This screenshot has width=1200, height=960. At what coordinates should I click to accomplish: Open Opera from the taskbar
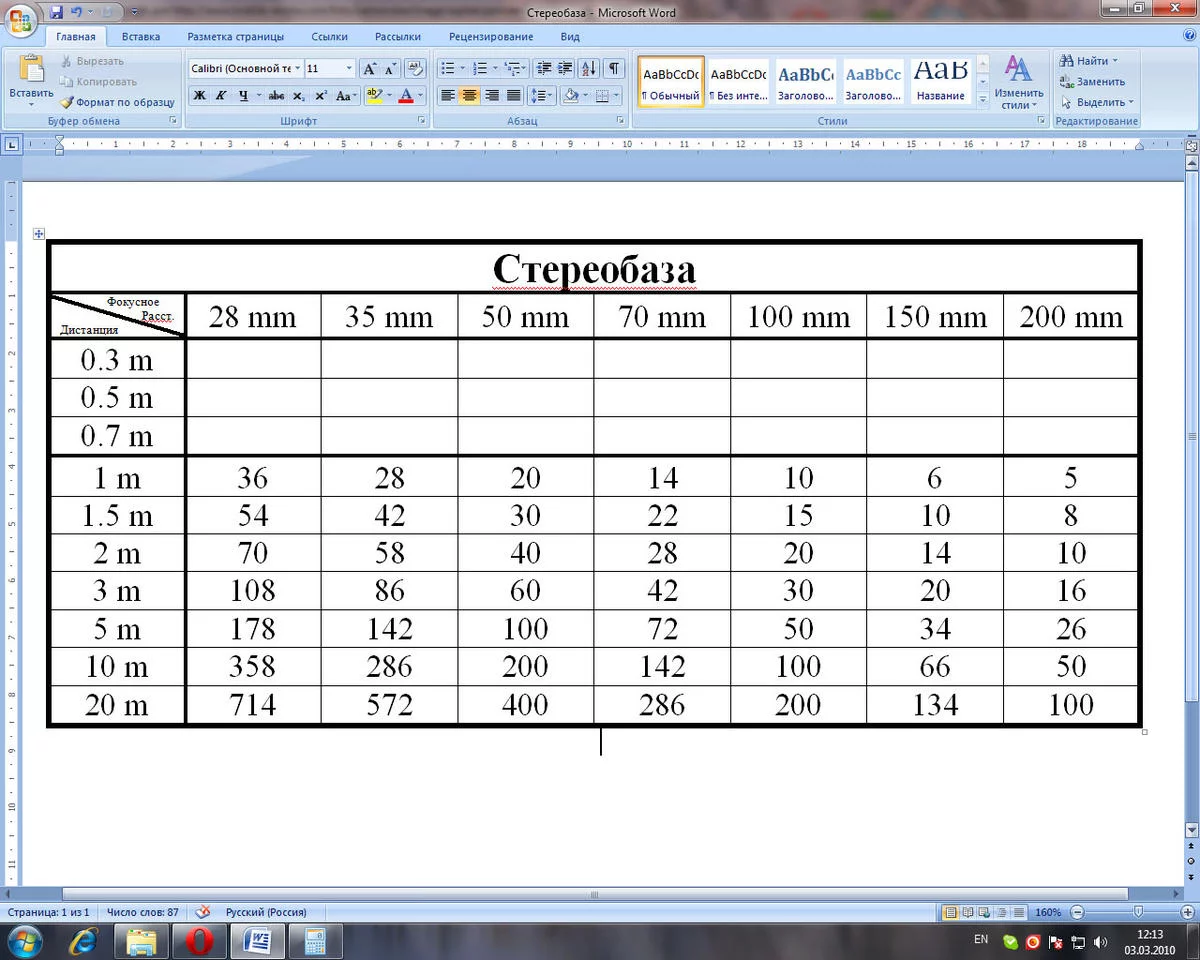coord(200,941)
